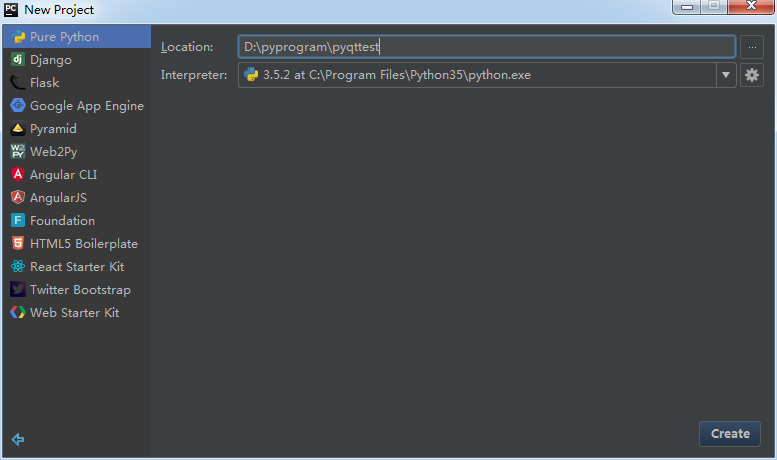Click the Web2Py icon
This screenshot has width=777, height=460.
click(18, 151)
